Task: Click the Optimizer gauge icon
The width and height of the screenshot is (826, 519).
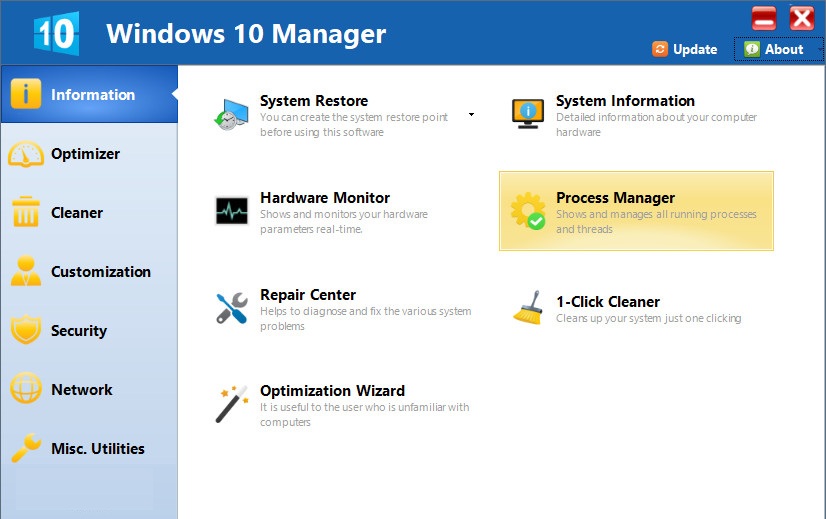Action: (26, 154)
